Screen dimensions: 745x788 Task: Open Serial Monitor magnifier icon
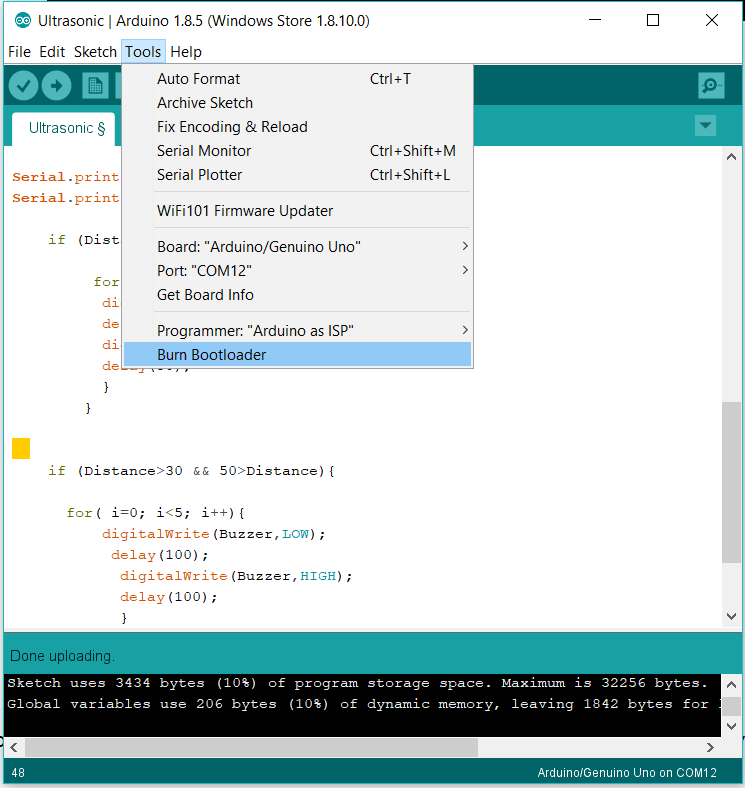click(x=711, y=85)
